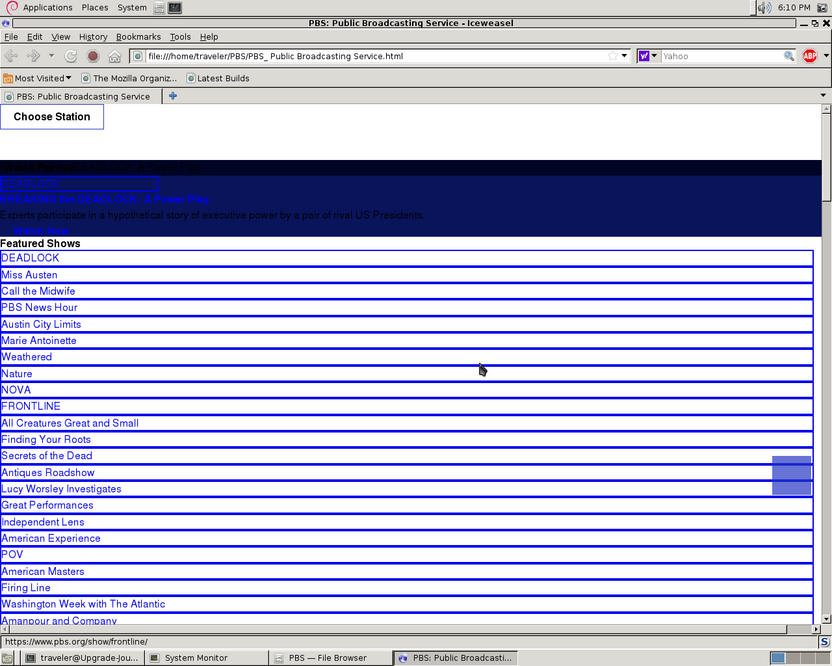Open All Creatures Great and Small link

406,423
